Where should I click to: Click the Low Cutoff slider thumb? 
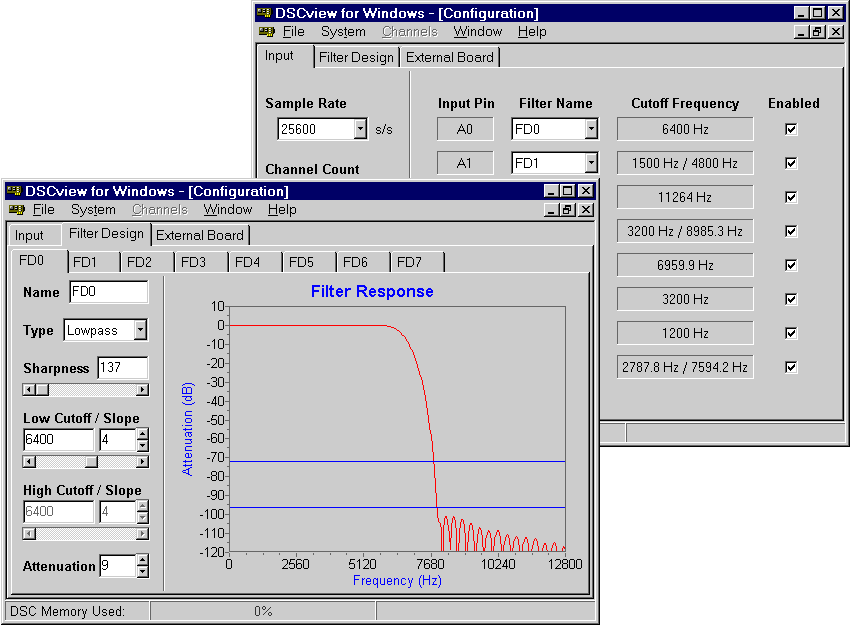point(92,462)
